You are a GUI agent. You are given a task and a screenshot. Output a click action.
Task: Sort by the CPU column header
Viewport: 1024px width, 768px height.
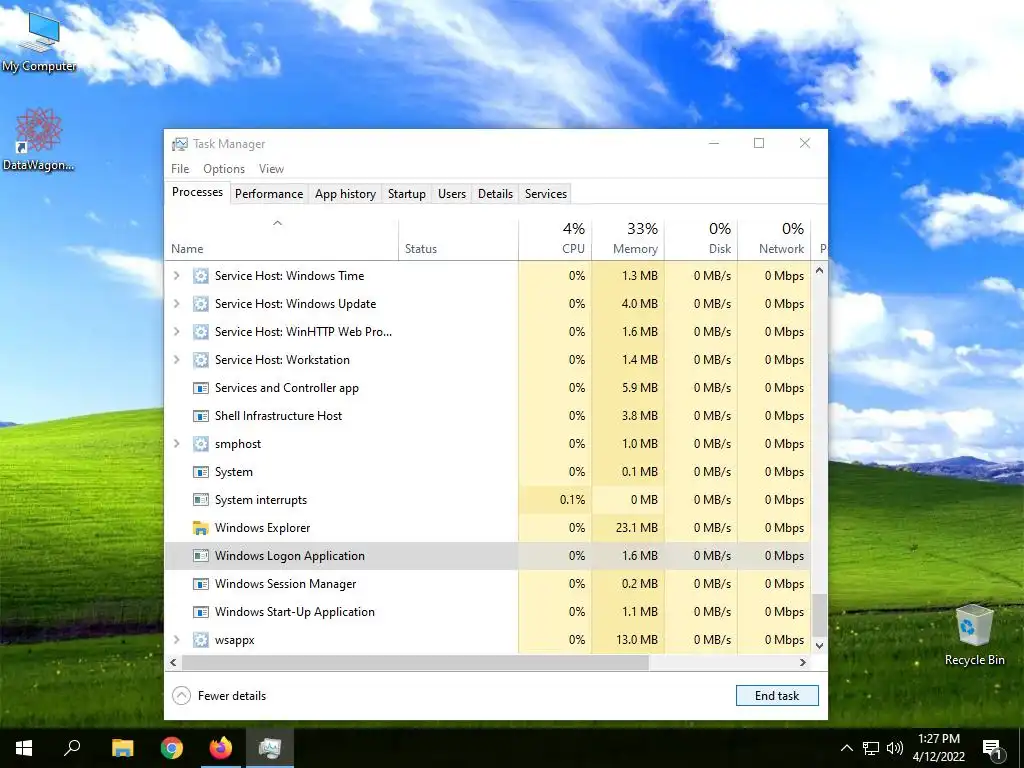[x=555, y=239]
